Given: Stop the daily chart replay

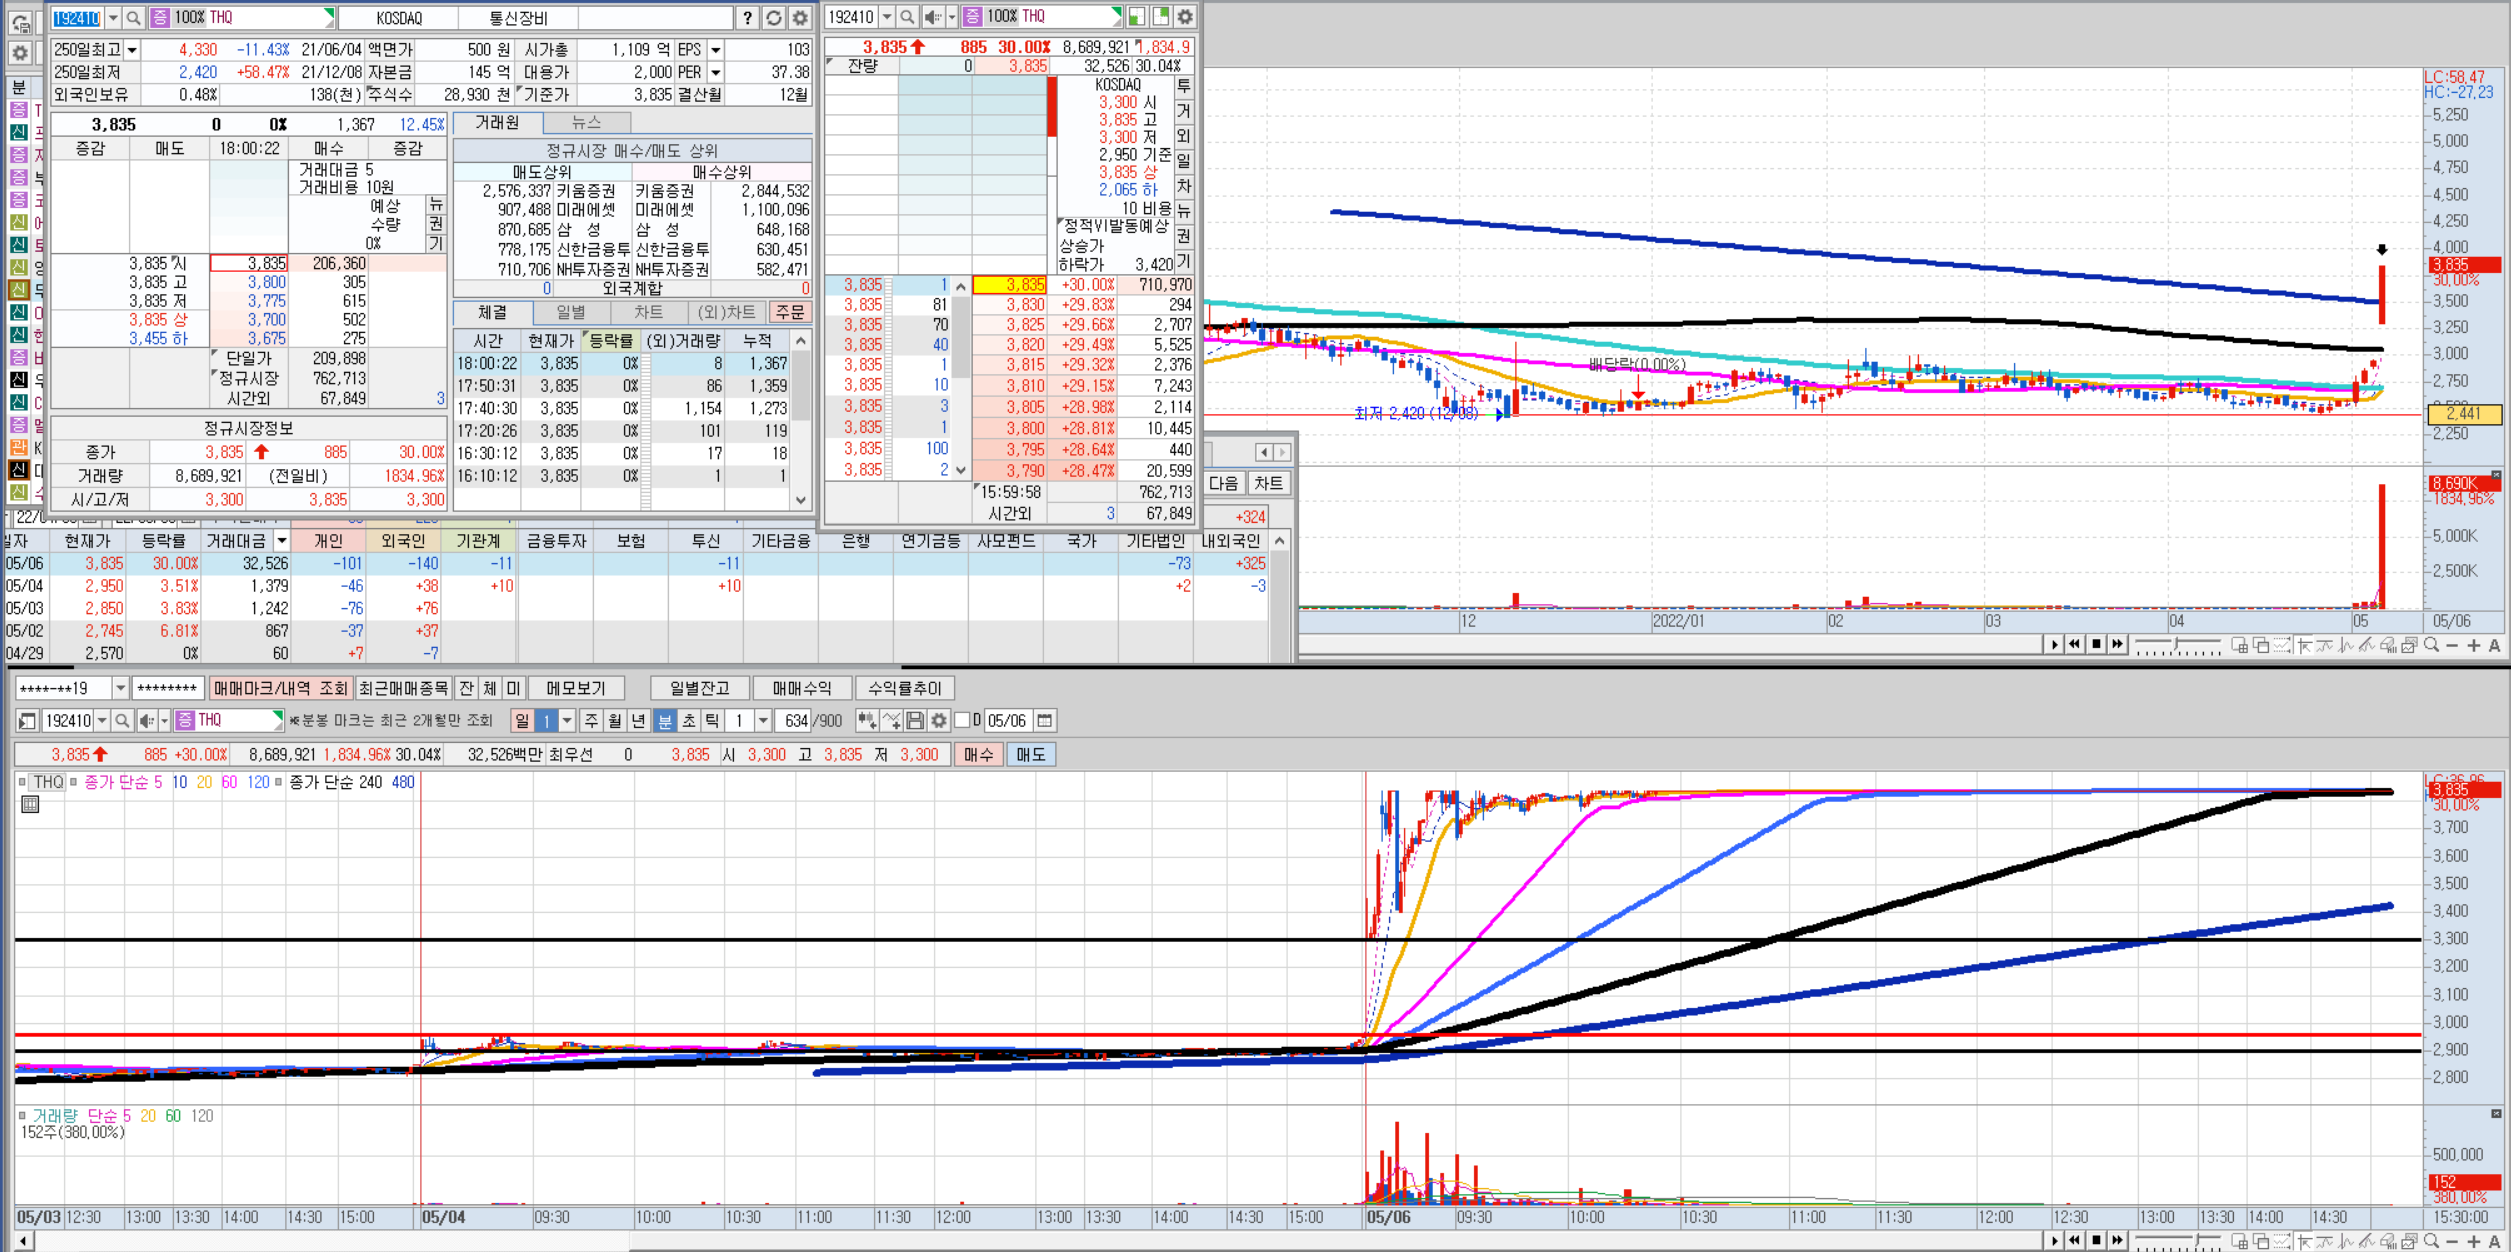Looking at the screenshot, I should (x=2096, y=645).
